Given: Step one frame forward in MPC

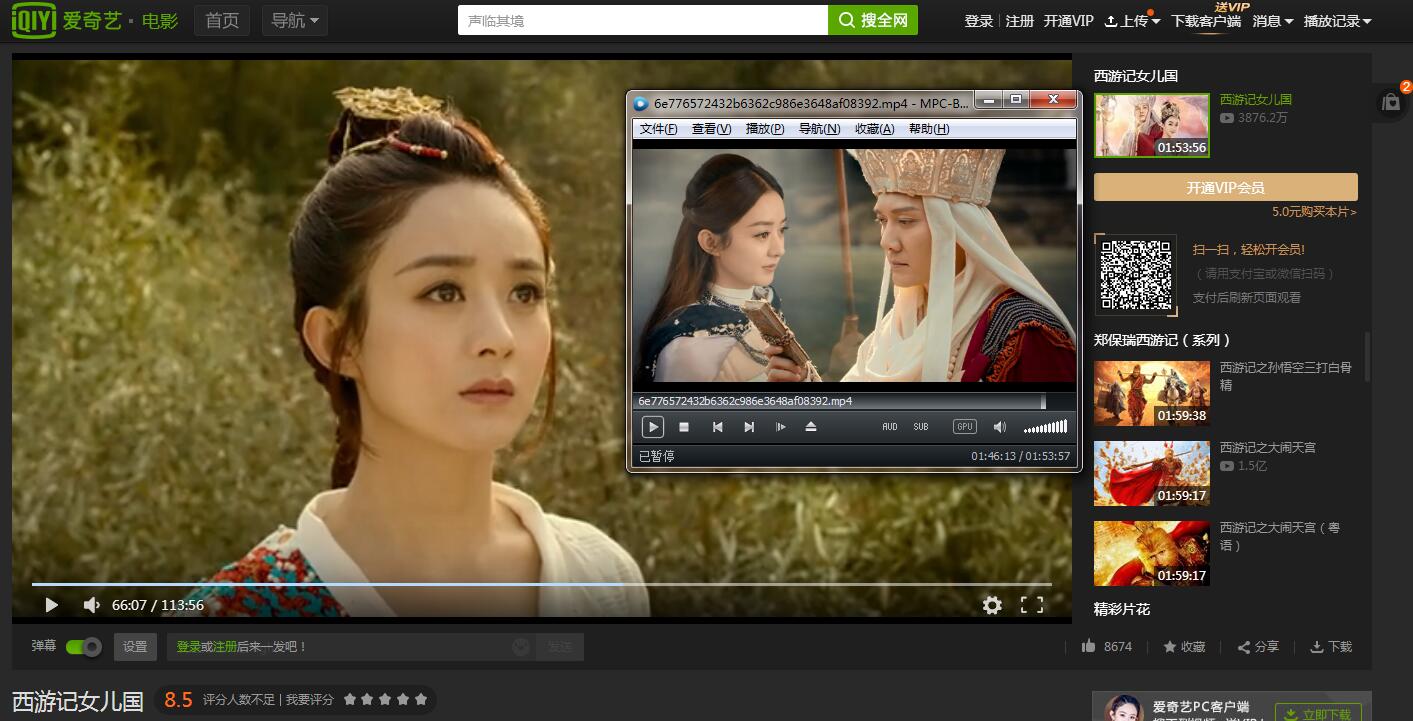Looking at the screenshot, I should click(781, 427).
